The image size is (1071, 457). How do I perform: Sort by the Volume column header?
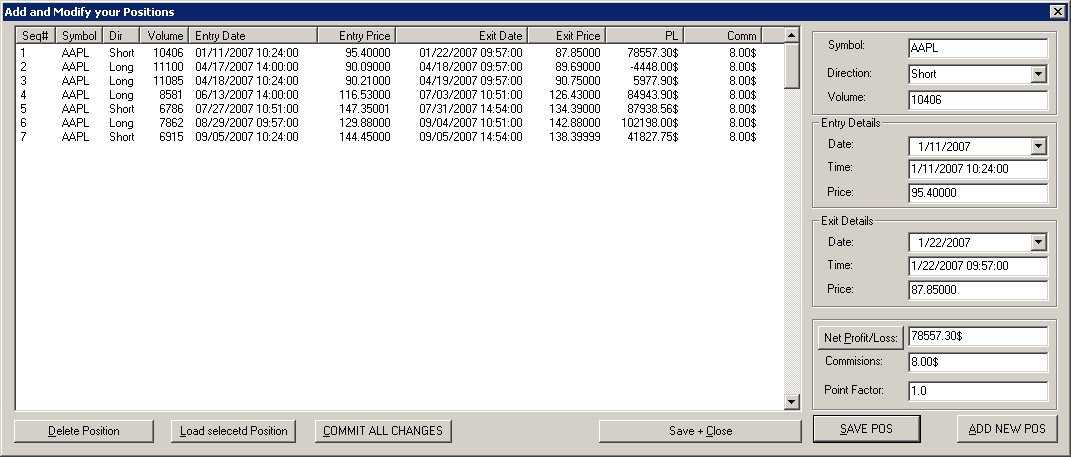tap(163, 36)
